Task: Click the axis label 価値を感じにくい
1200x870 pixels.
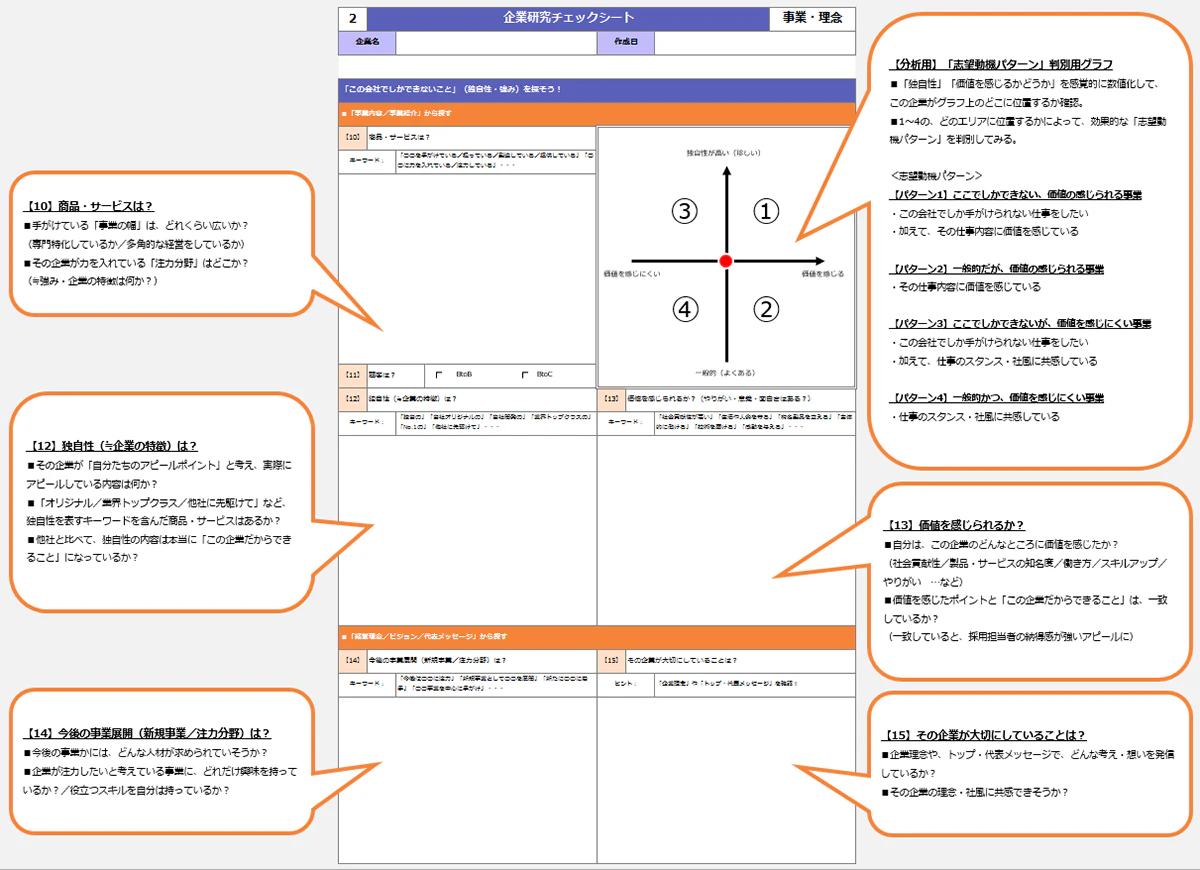Action: [631, 273]
